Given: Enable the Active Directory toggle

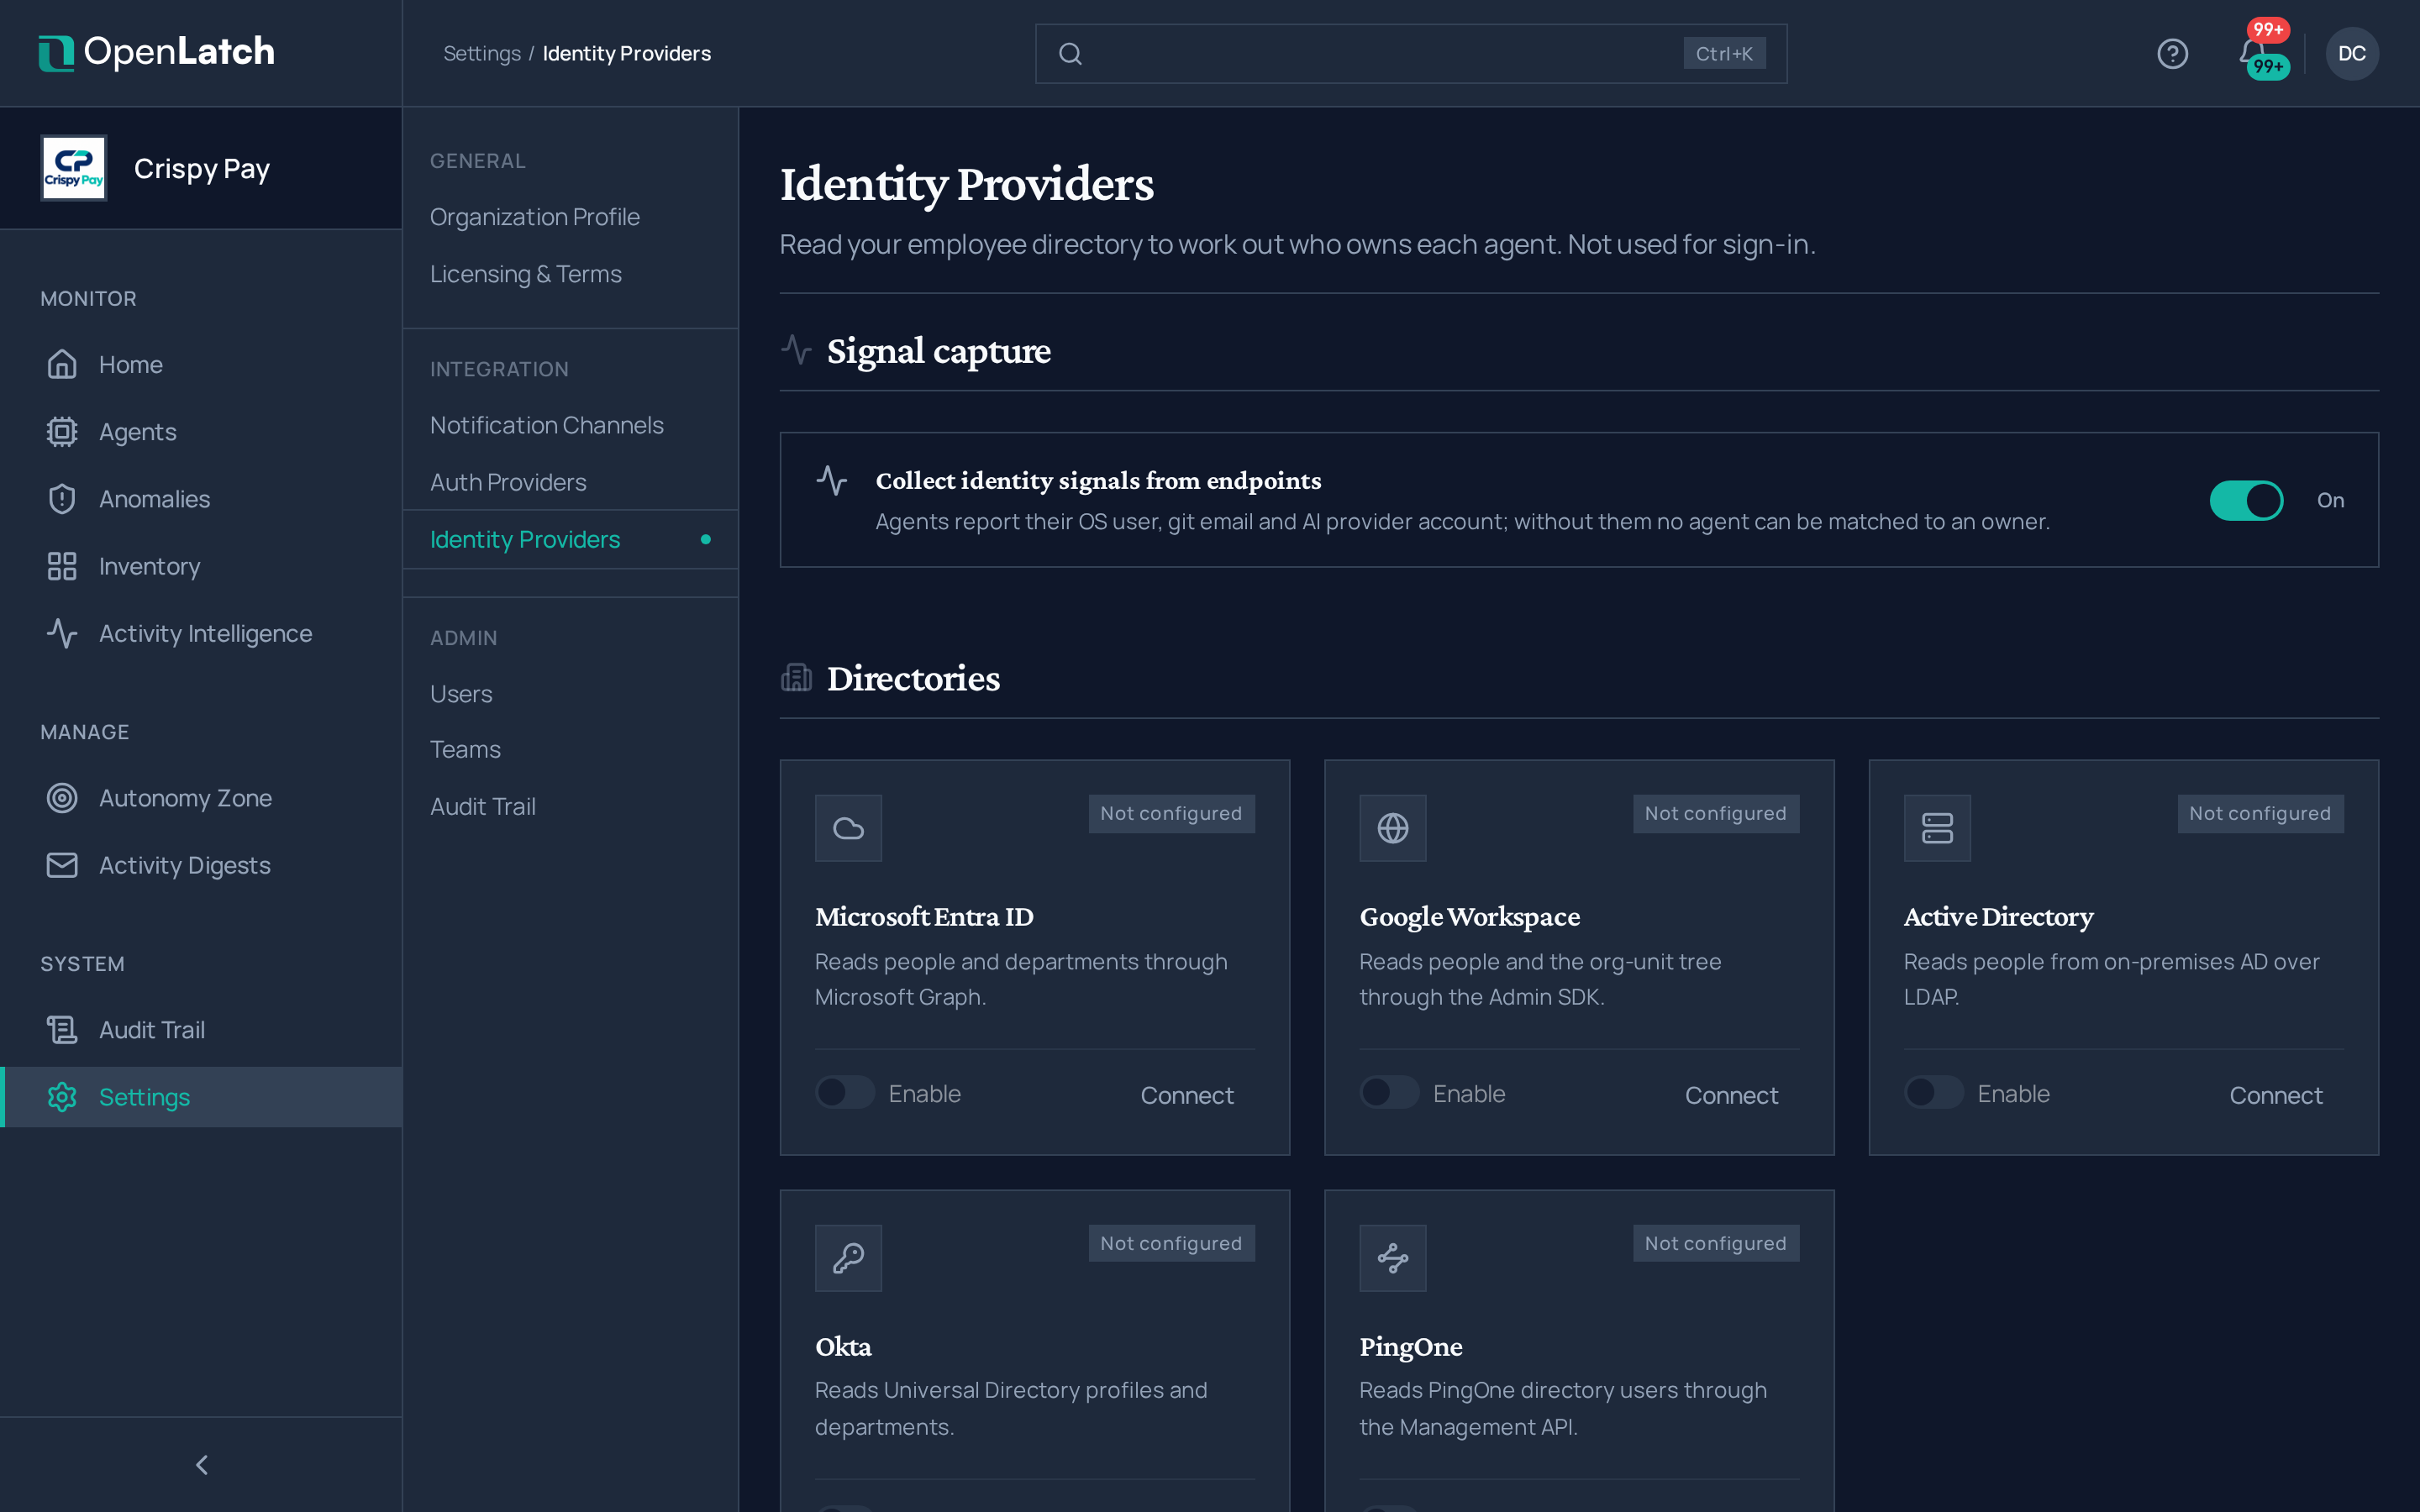Looking at the screenshot, I should [1934, 1092].
